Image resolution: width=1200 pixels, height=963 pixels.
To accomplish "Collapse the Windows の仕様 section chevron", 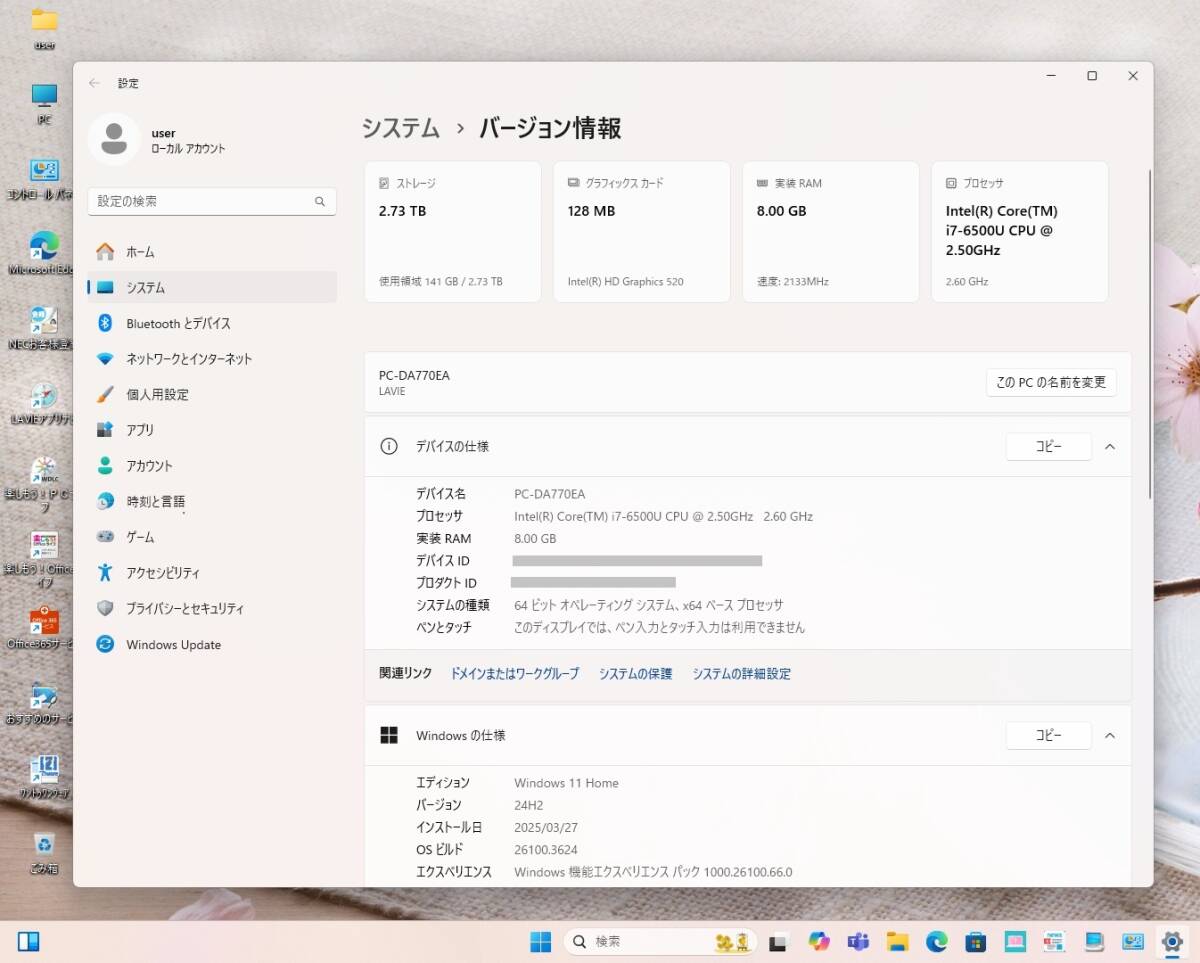I will 1110,736.
